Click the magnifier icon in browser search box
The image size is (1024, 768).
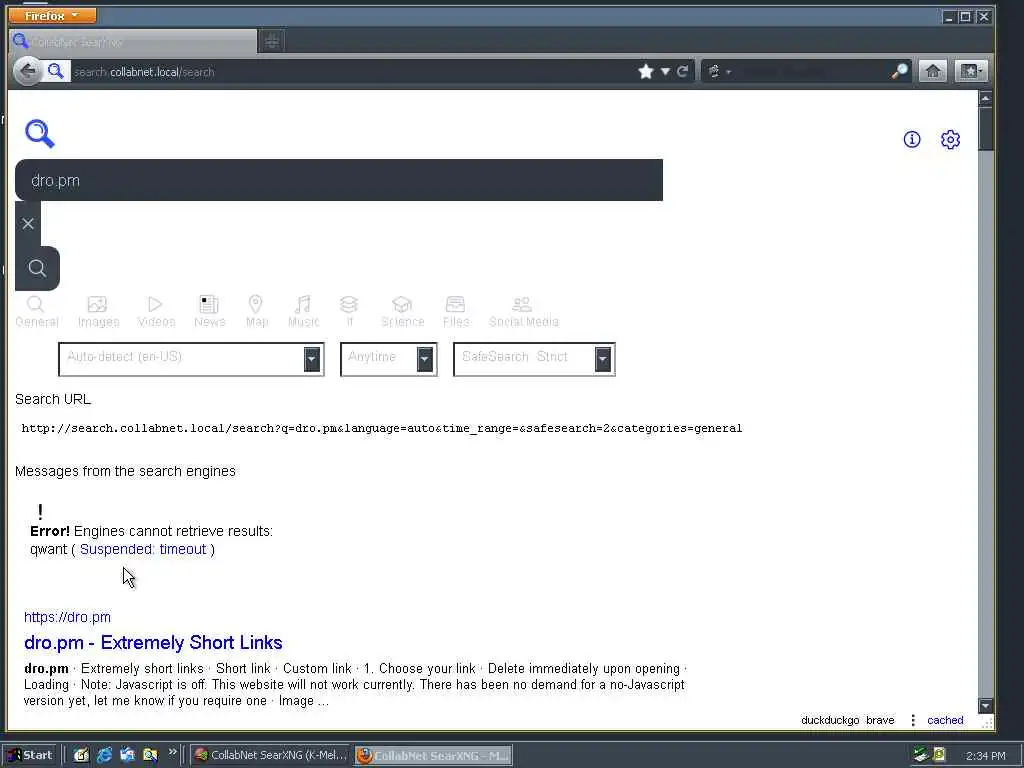pyautogui.click(x=899, y=71)
